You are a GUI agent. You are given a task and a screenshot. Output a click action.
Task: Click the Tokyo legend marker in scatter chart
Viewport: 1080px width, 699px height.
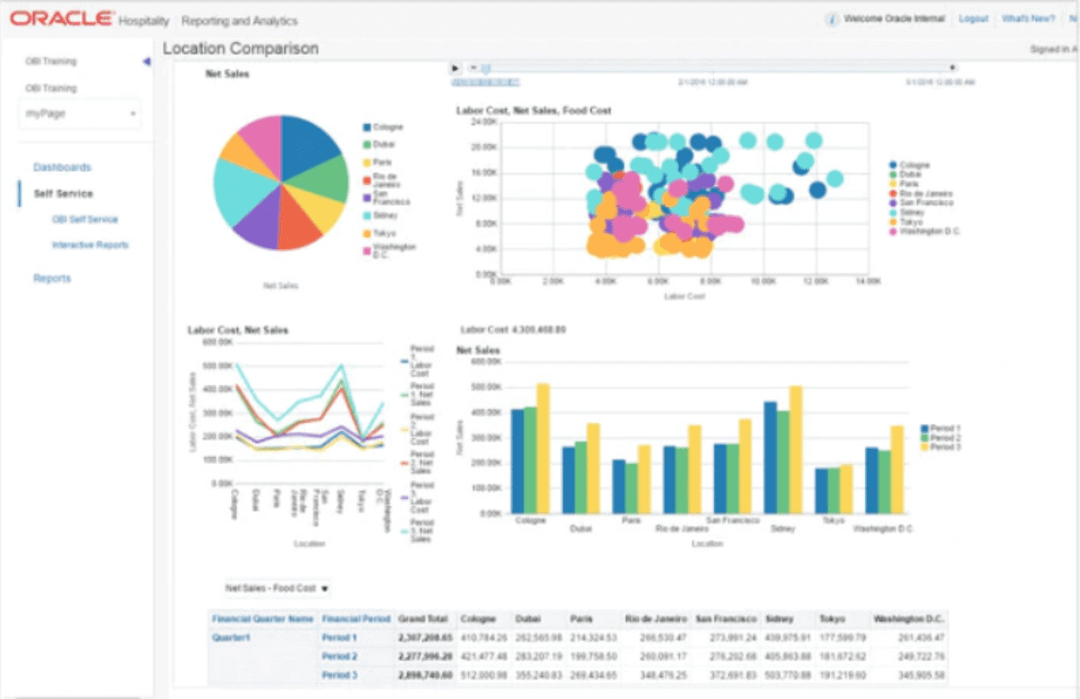(893, 222)
